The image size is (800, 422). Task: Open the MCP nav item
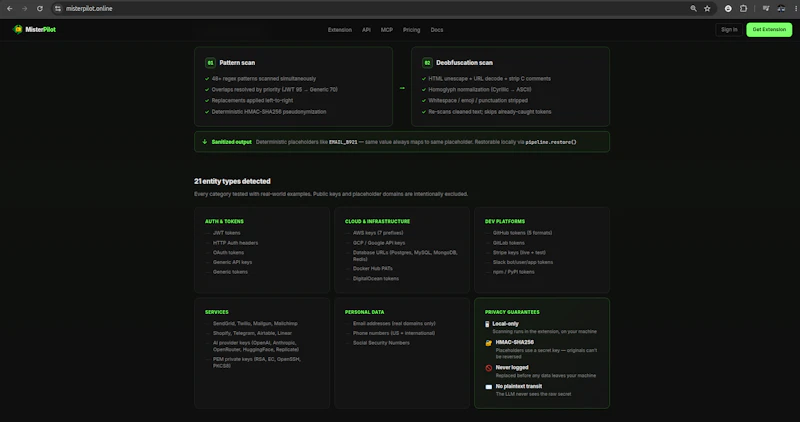387,30
